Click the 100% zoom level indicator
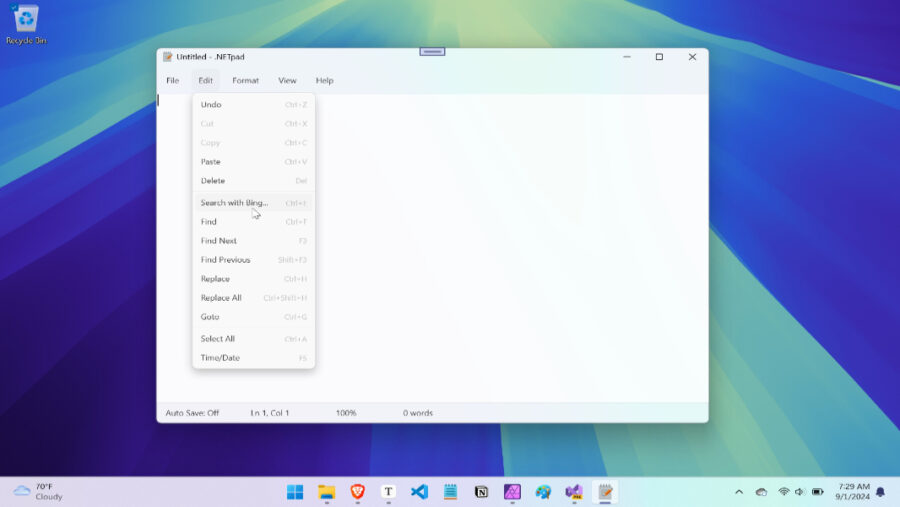Screen dimensions: 900x507 [346, 413]
